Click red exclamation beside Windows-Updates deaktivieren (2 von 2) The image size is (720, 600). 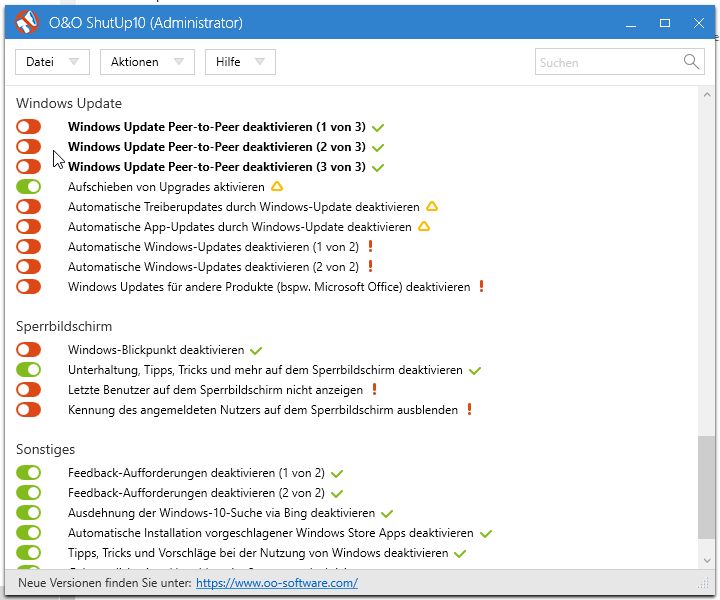371,266
